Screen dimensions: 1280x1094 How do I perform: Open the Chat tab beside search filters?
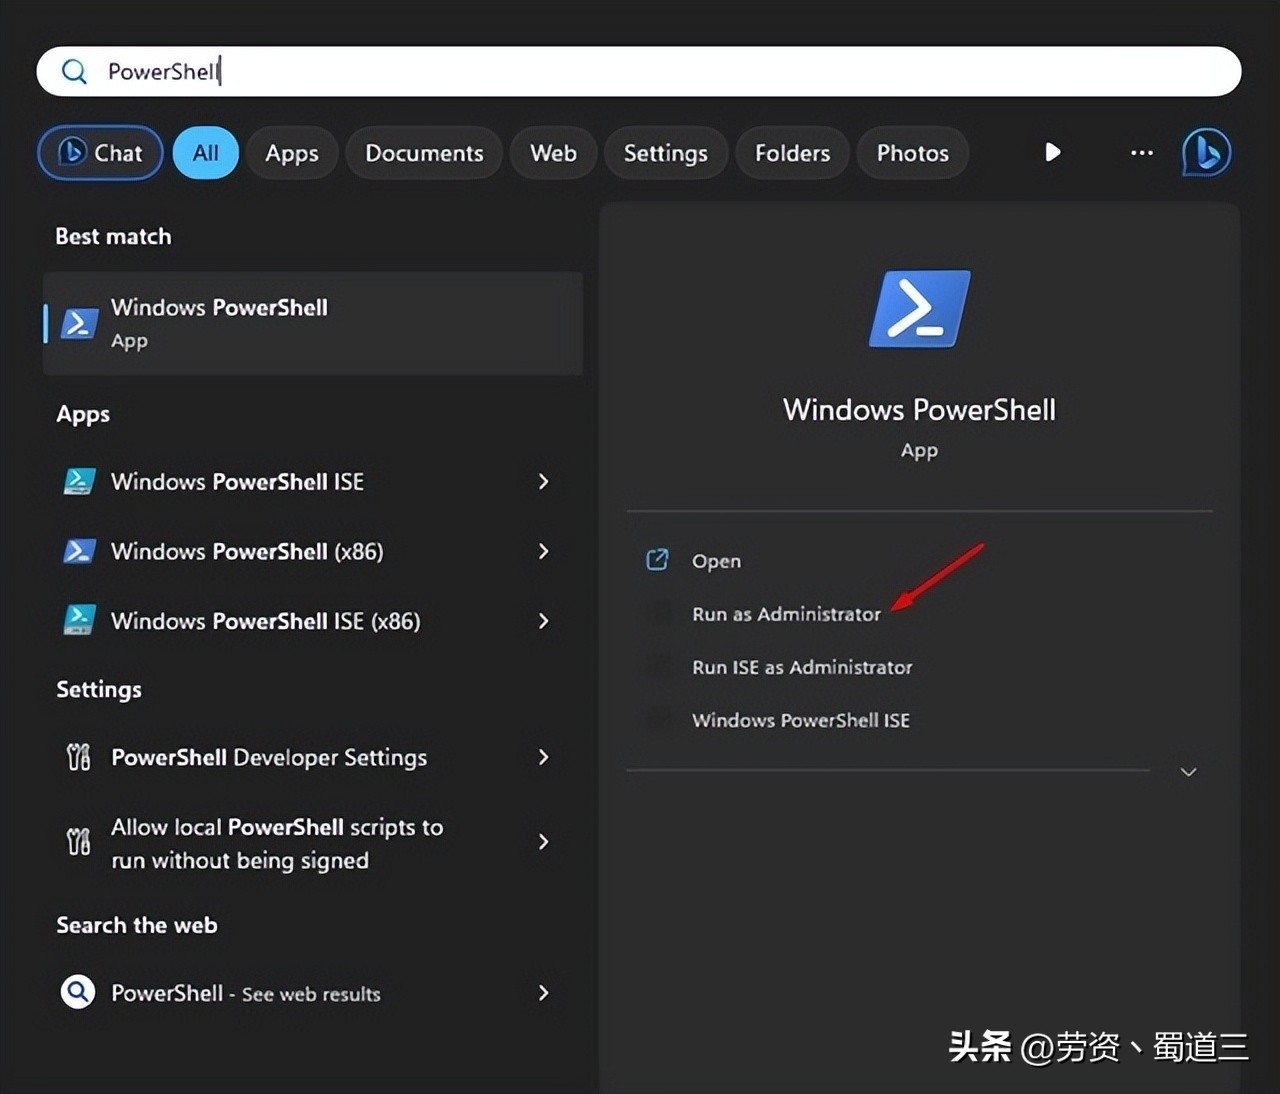pos(99,152)
